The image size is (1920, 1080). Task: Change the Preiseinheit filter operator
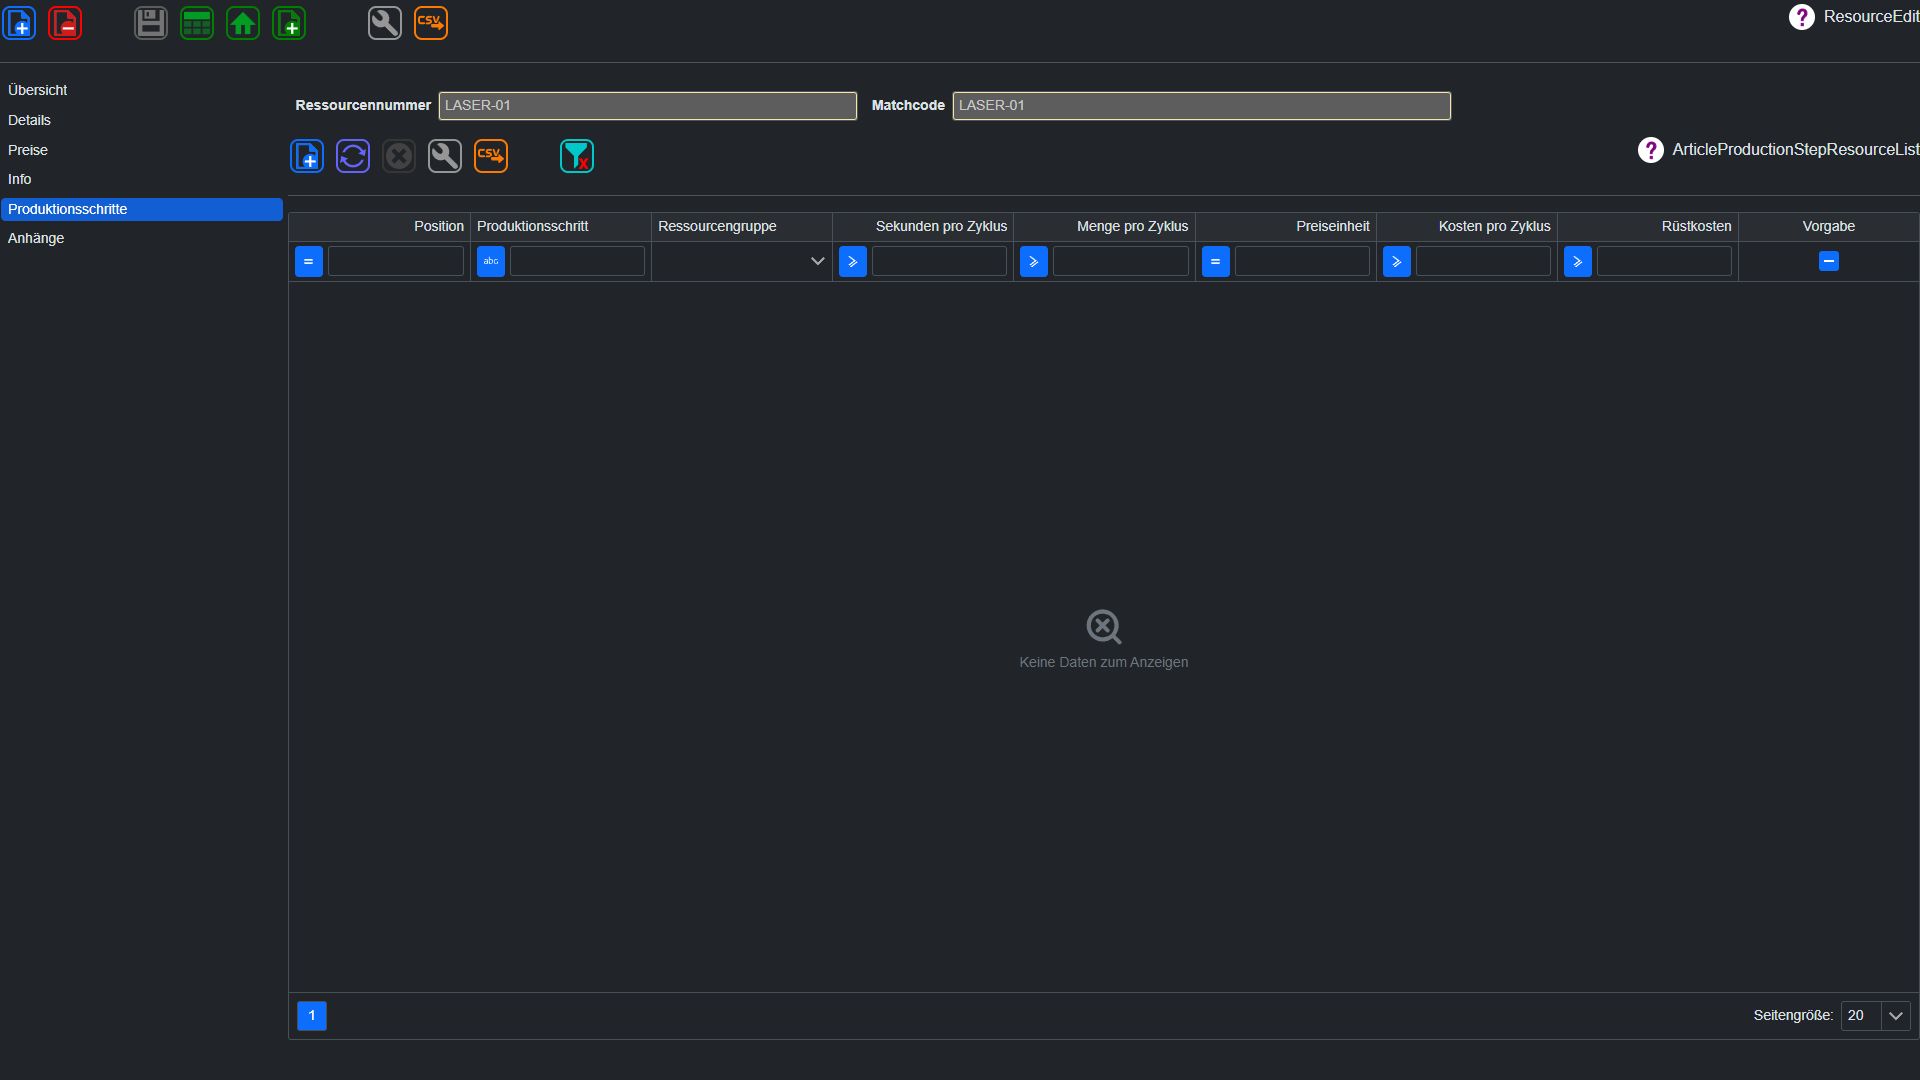[x=1215, y=262]
